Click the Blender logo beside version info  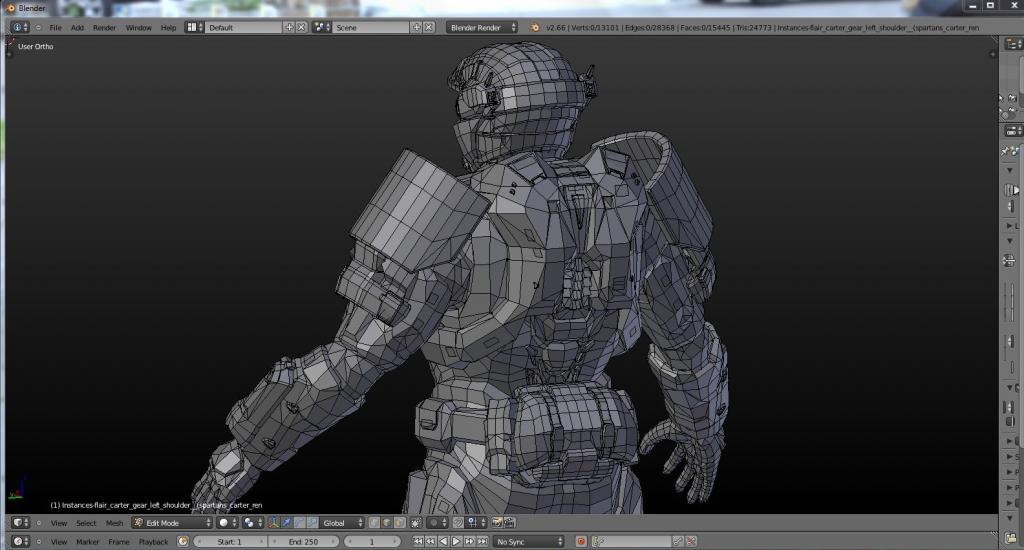[x=535, y=27]
